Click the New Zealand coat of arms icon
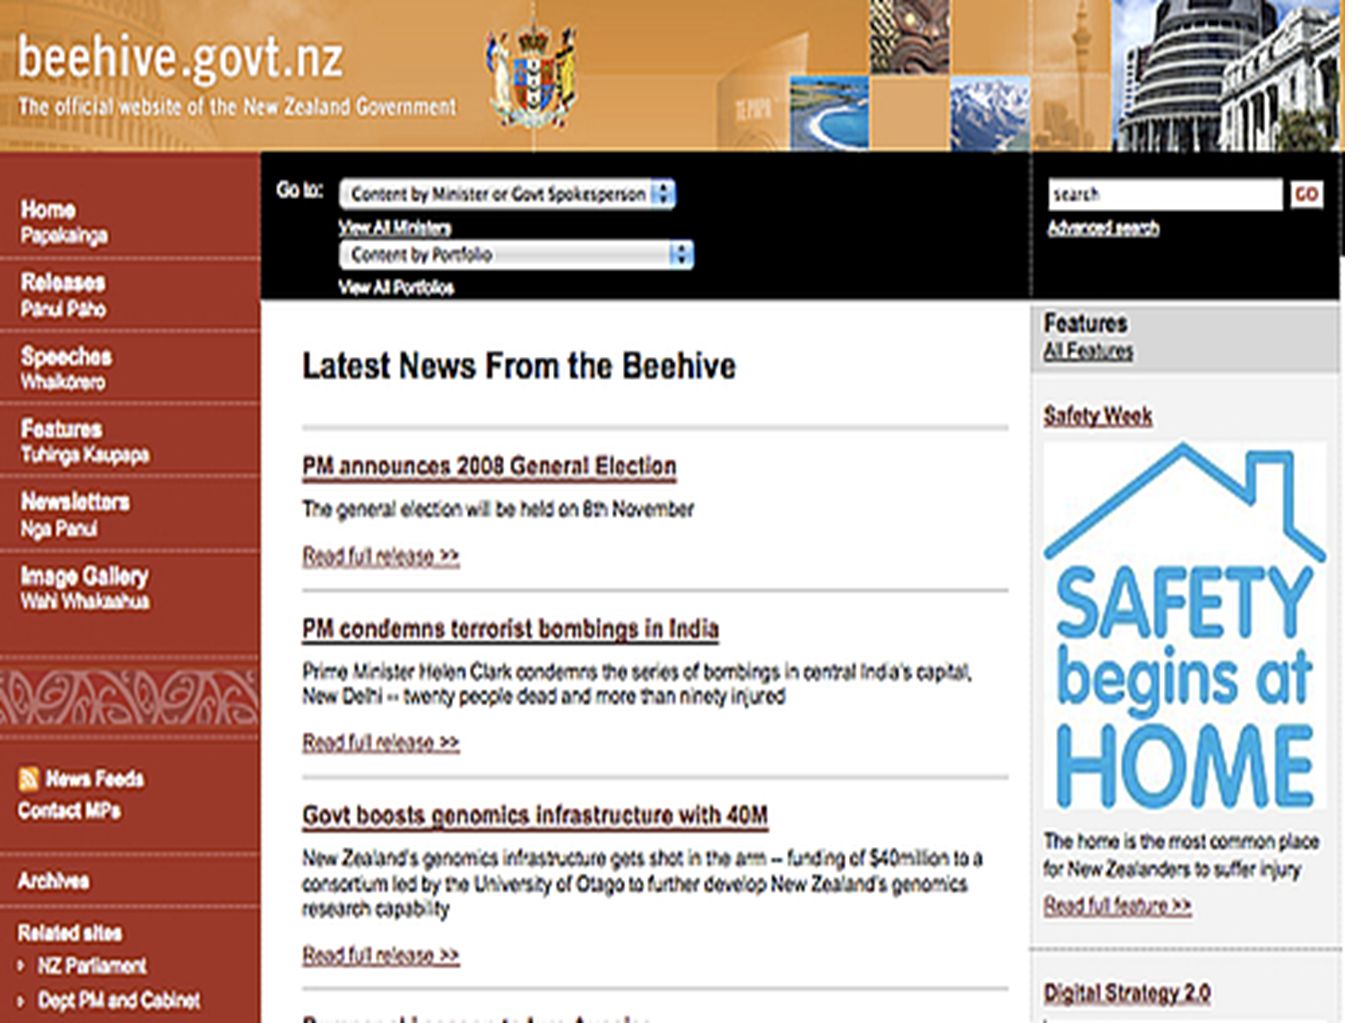Screen dimensions: 1365x1023 point(531,77)
